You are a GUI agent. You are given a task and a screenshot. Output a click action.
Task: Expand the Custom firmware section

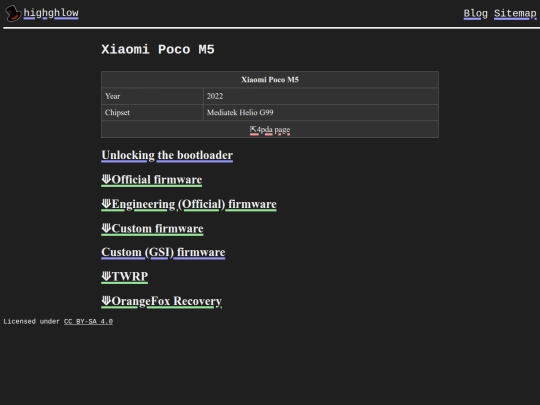[x=152, y=229]
